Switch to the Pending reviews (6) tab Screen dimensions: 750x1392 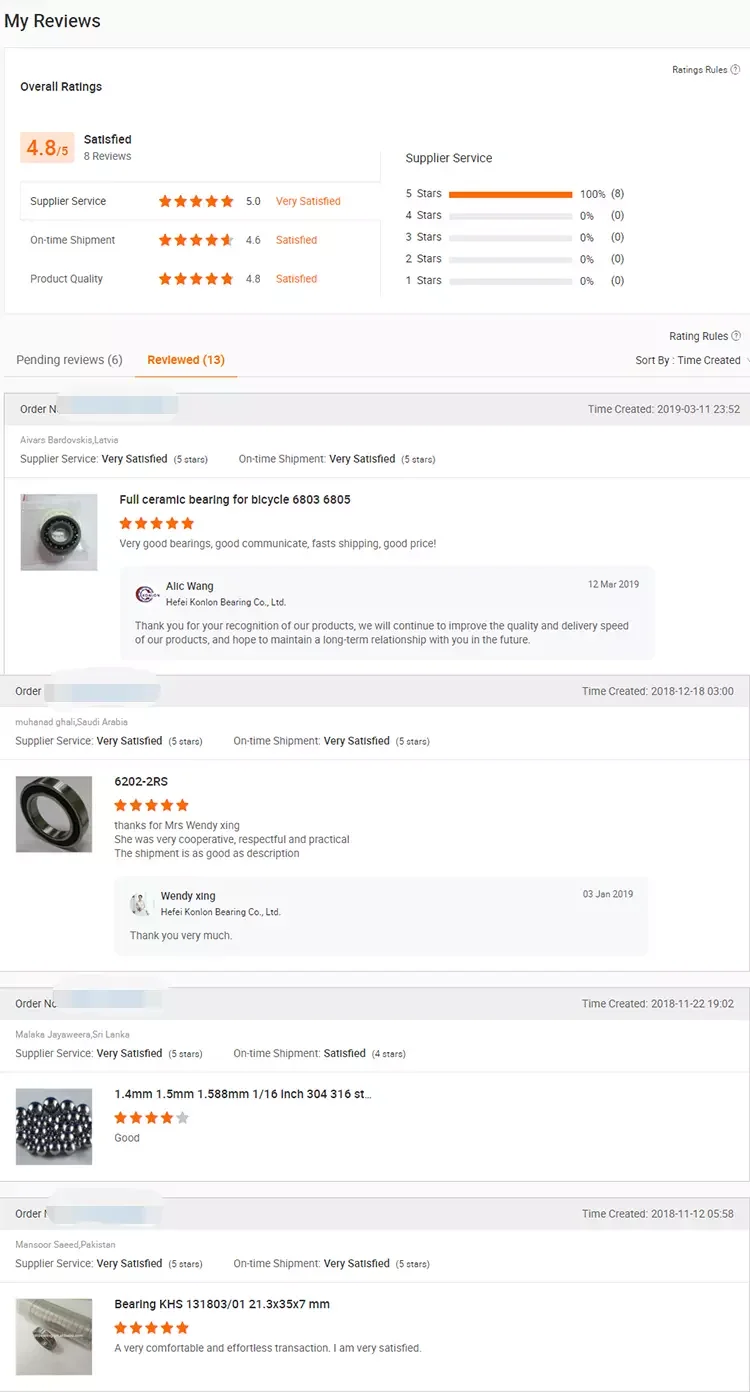69,360
